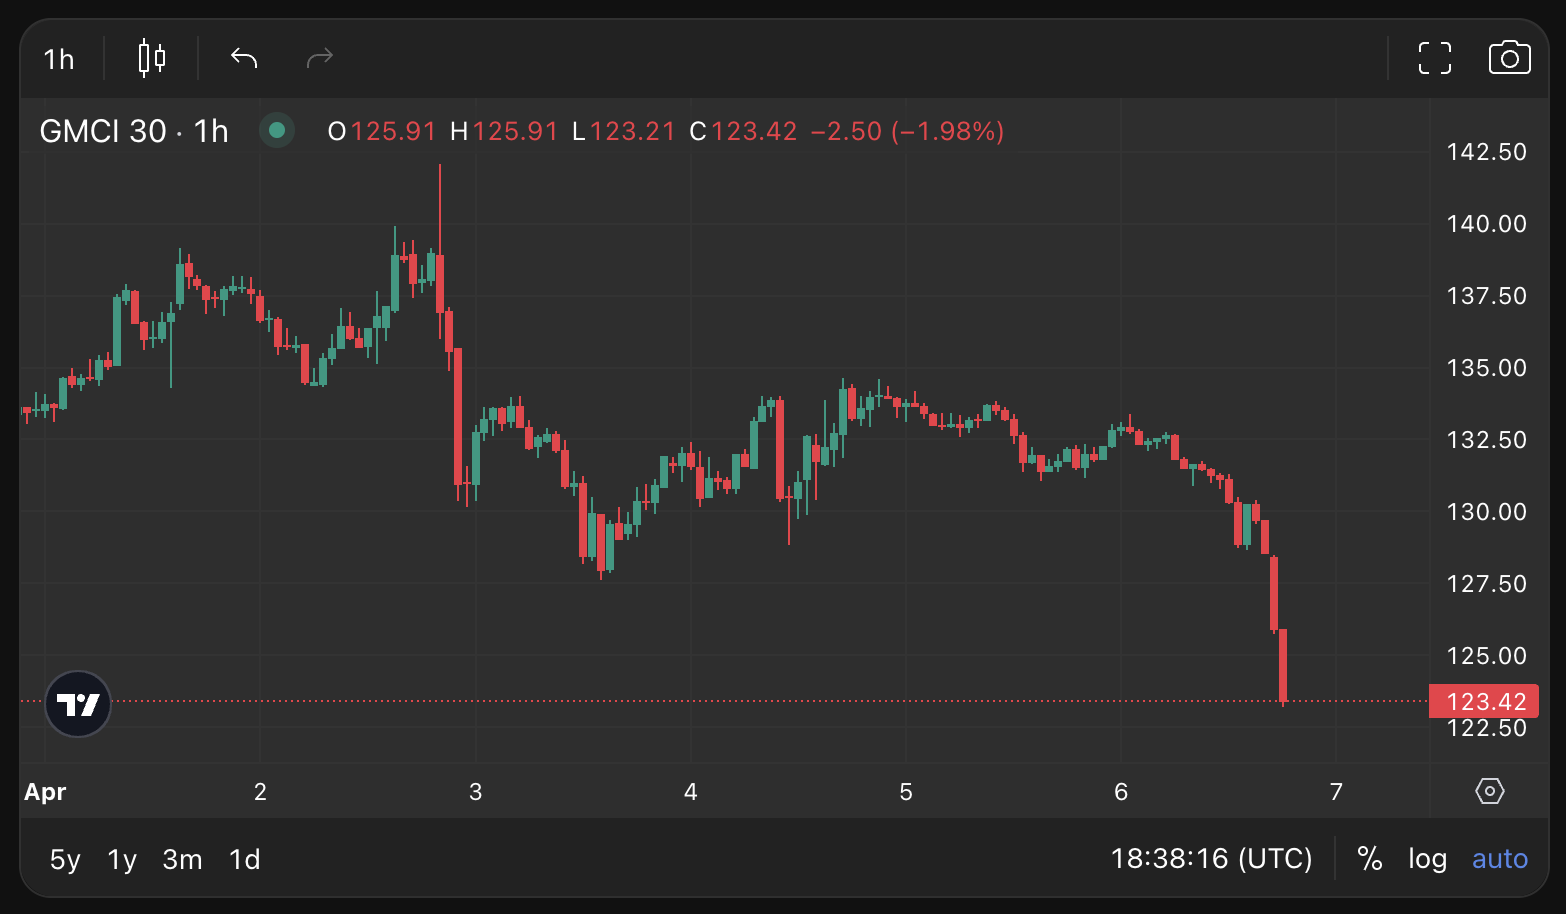Click the TradingView logo badge
This screenshot has height=914, width=1566.
tap(78, 704)
